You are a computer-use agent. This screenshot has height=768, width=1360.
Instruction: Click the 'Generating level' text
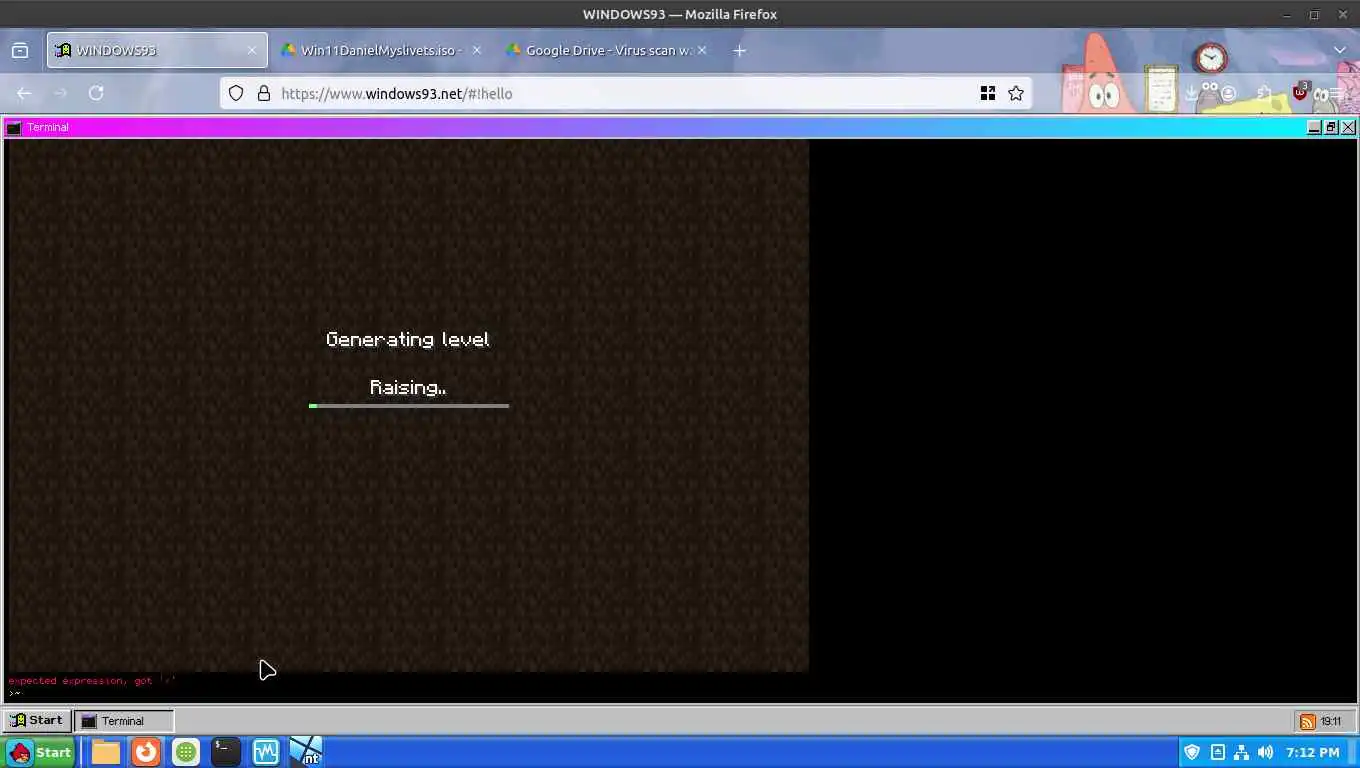(x=407, y=339)
